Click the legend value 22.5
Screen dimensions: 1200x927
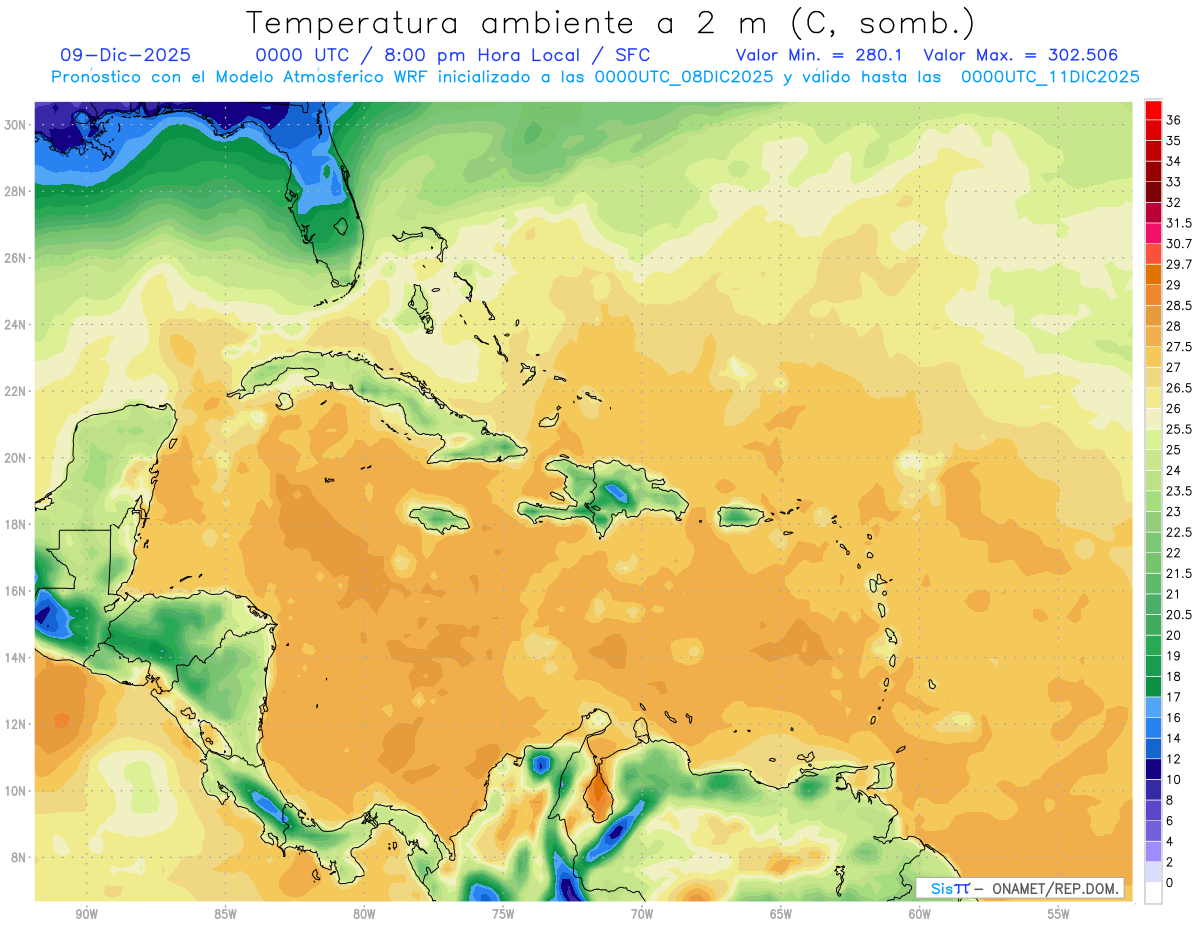1179,533
